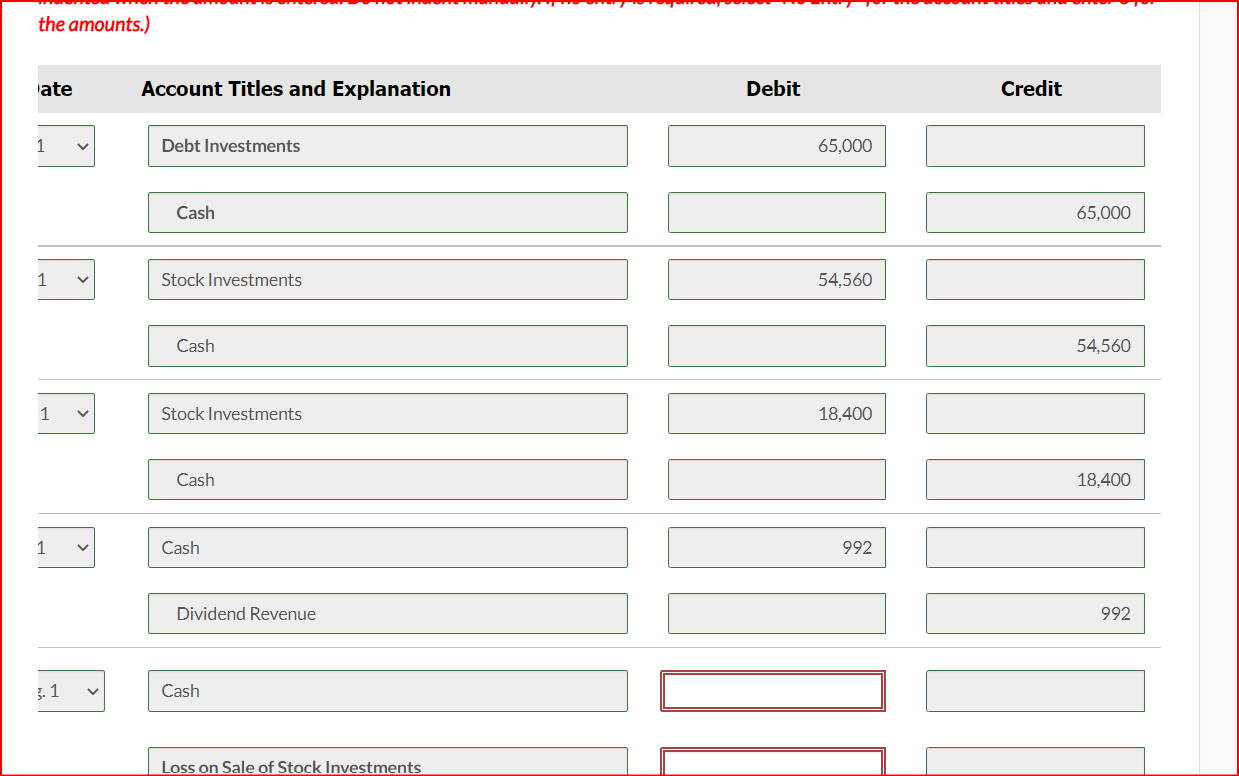Screen dimensions: 1239x776
Task: Click the Dividend Revenue account title field
Action: 388,613
